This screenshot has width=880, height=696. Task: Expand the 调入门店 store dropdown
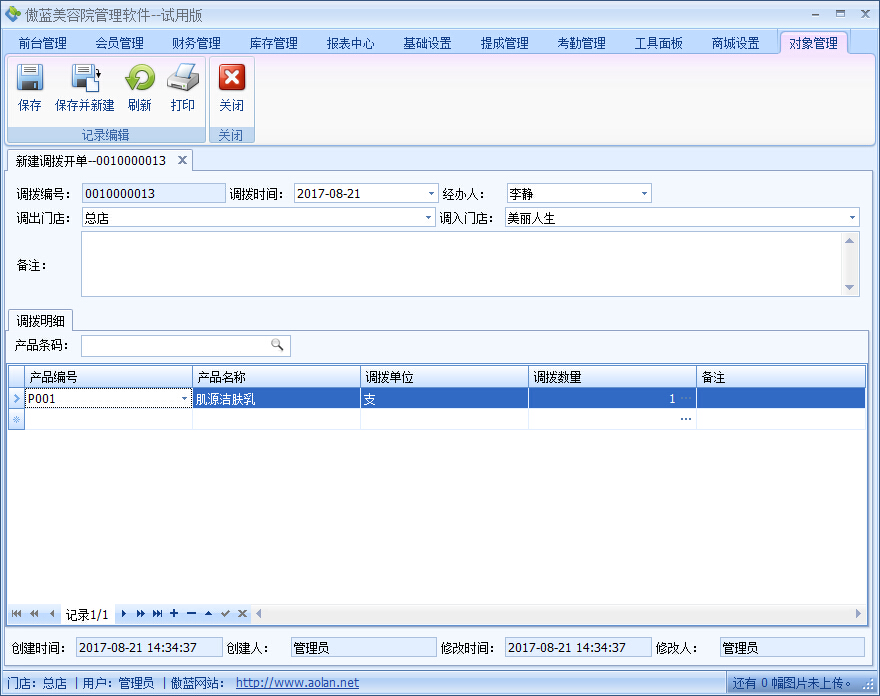click(x=852, y=217)
